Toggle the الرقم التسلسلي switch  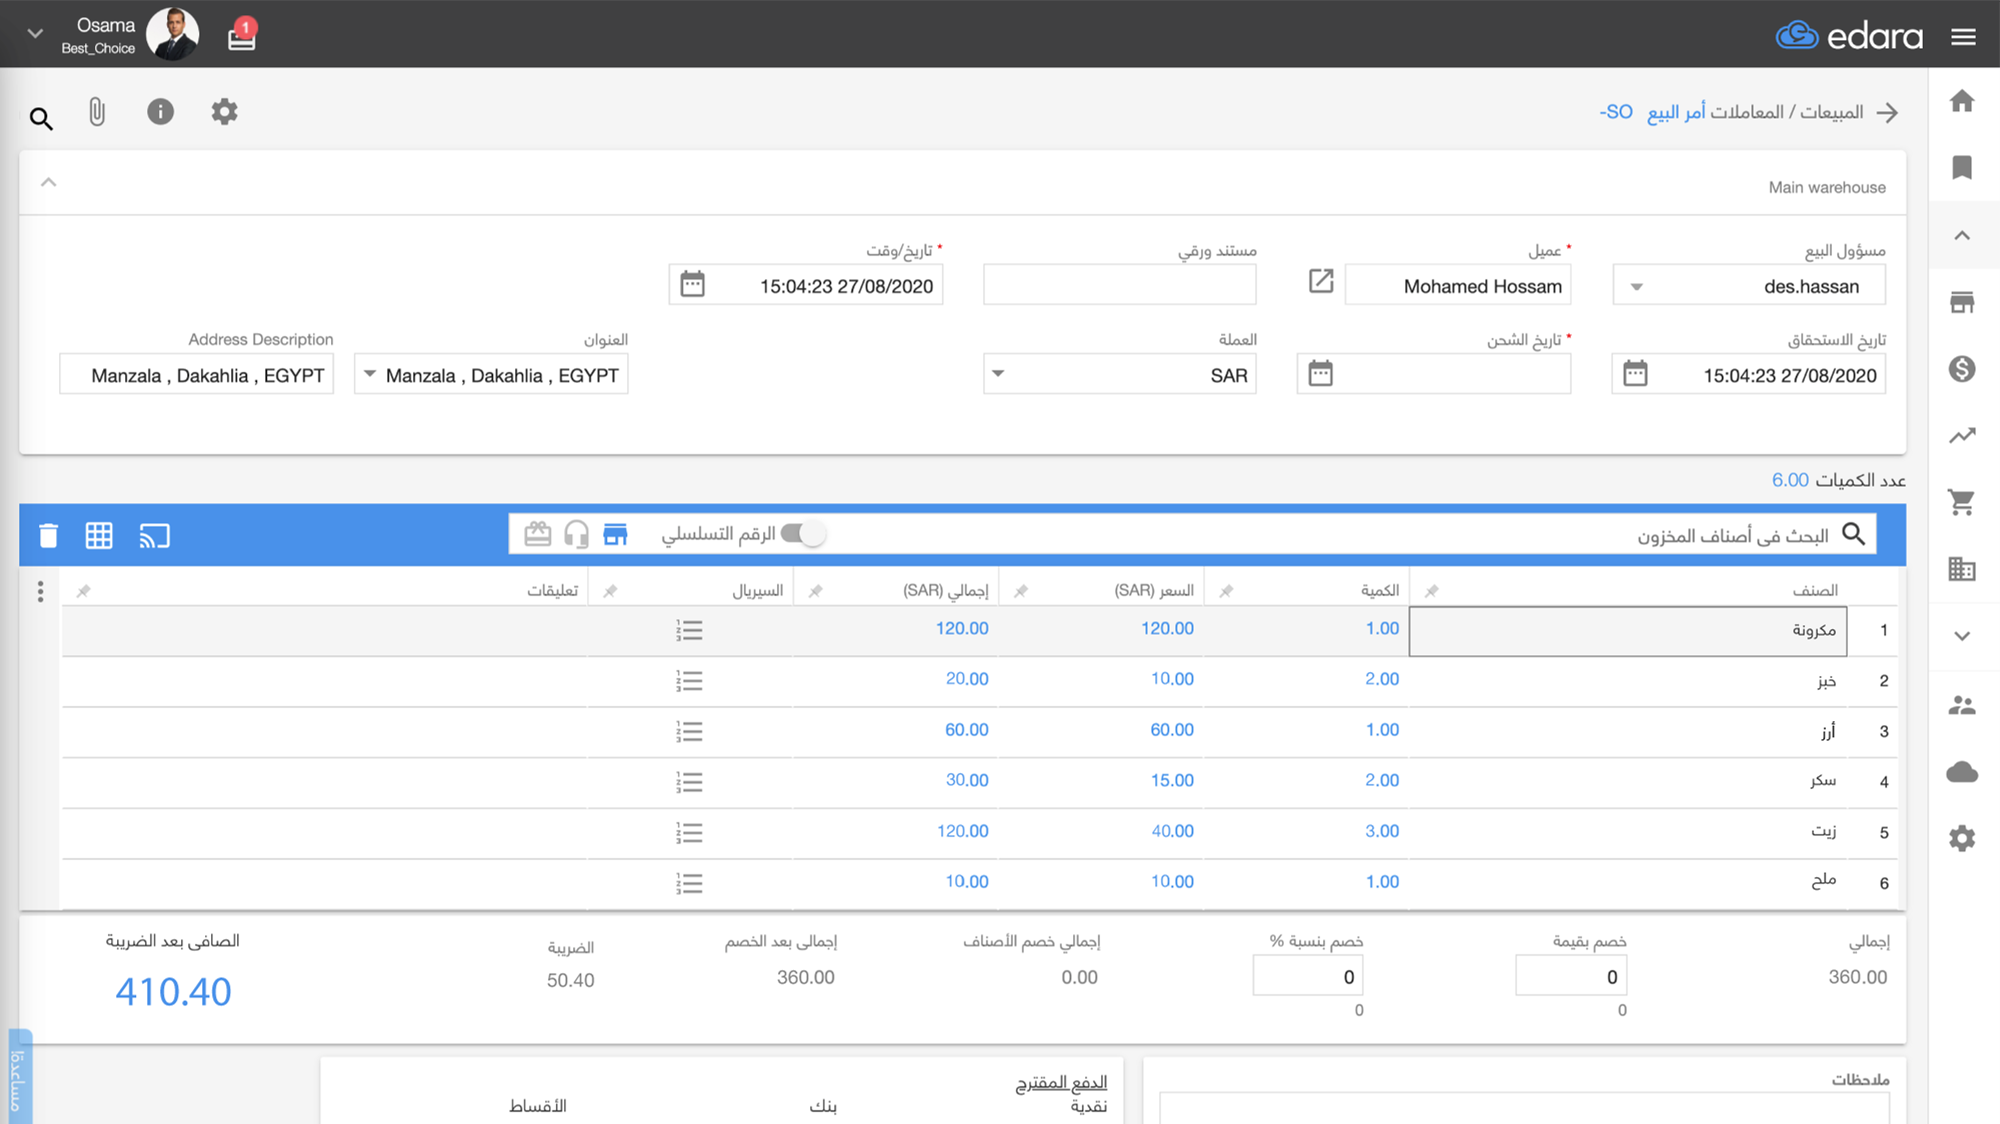pyautogui.click(x=802, y=534)
